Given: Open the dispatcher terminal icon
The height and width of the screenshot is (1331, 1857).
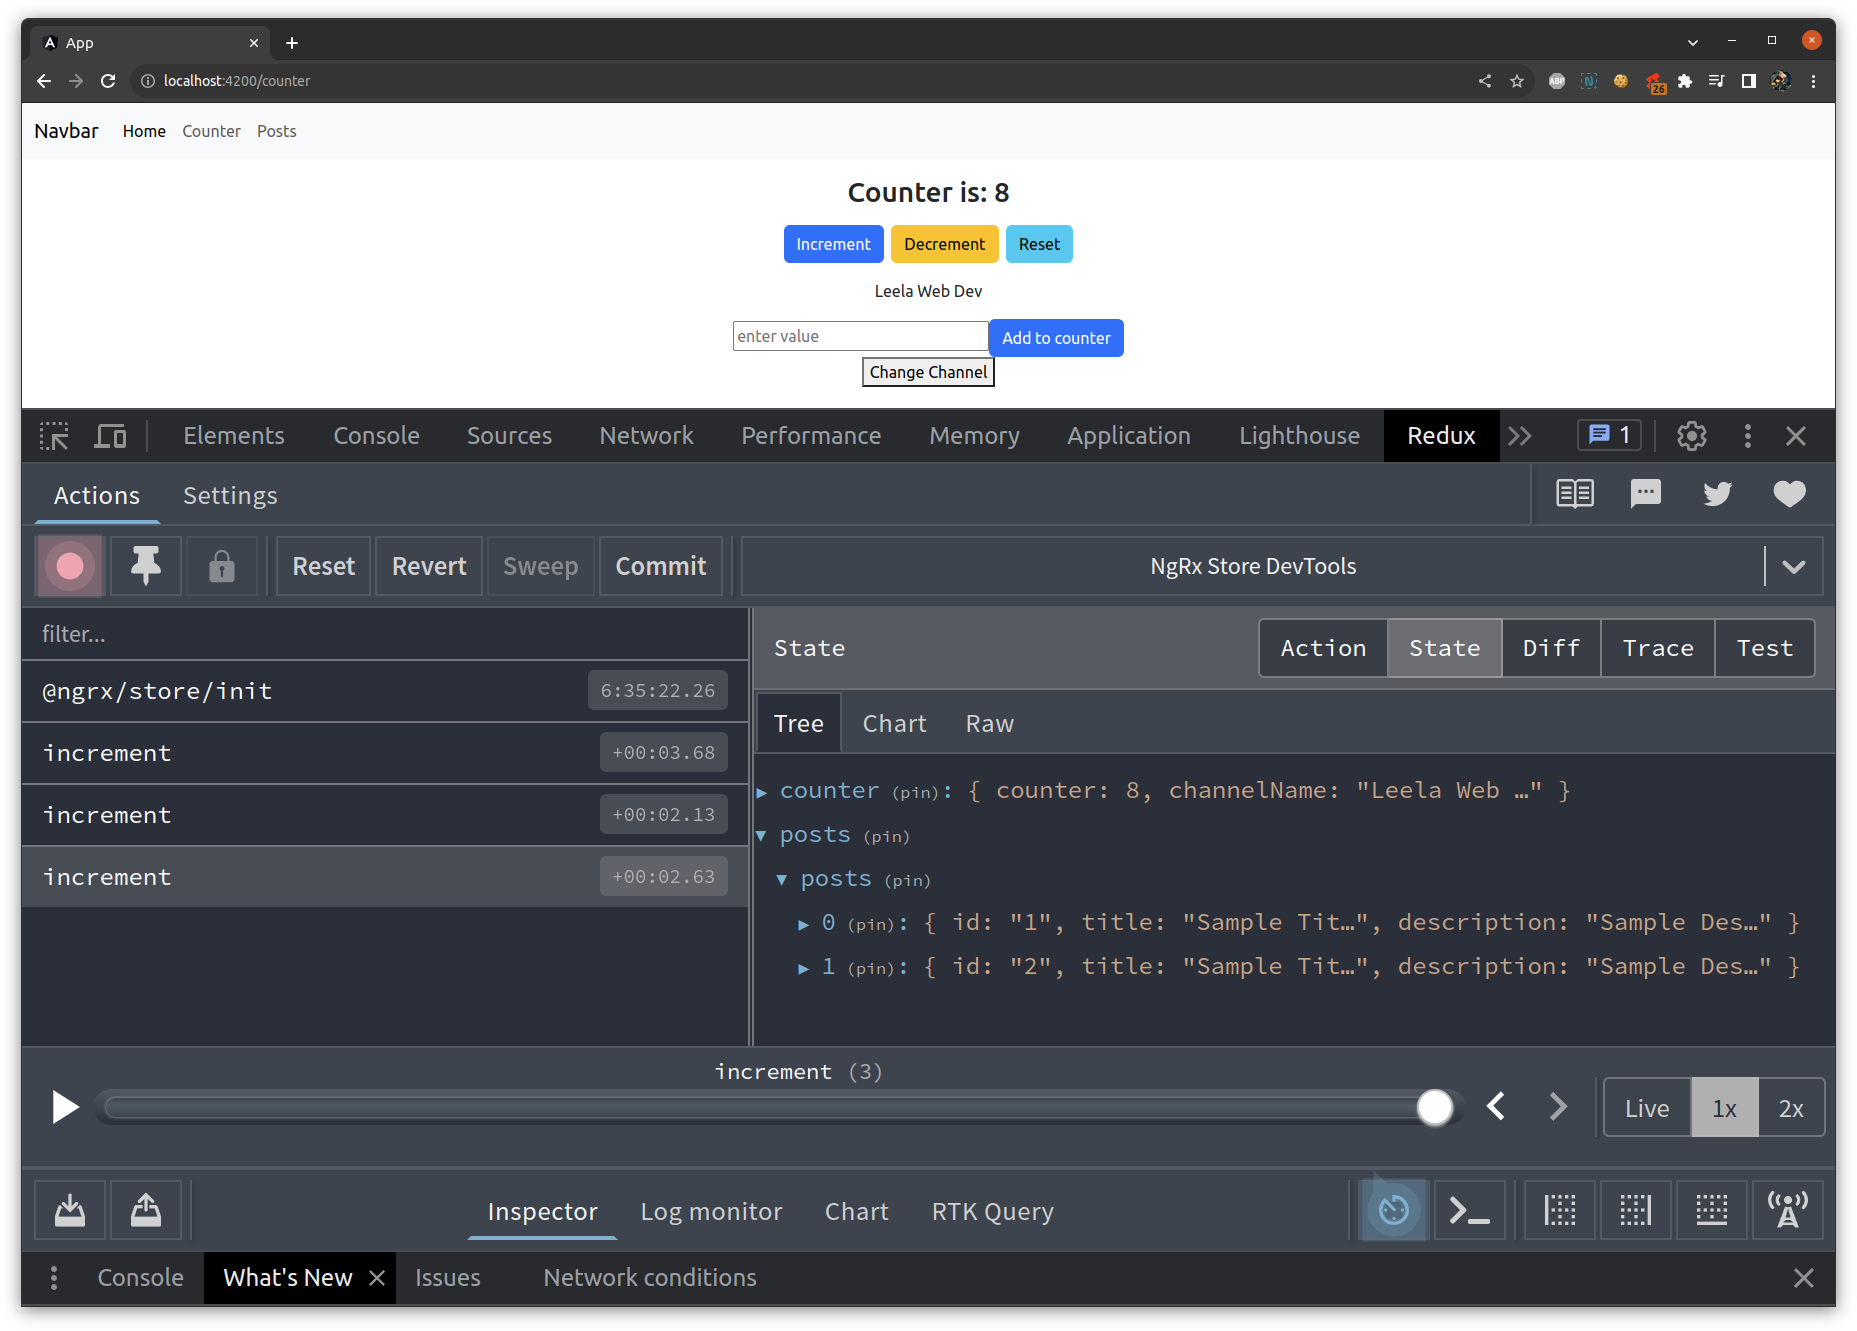Looking at the screenshot, I should (x=1469, y=1210).
